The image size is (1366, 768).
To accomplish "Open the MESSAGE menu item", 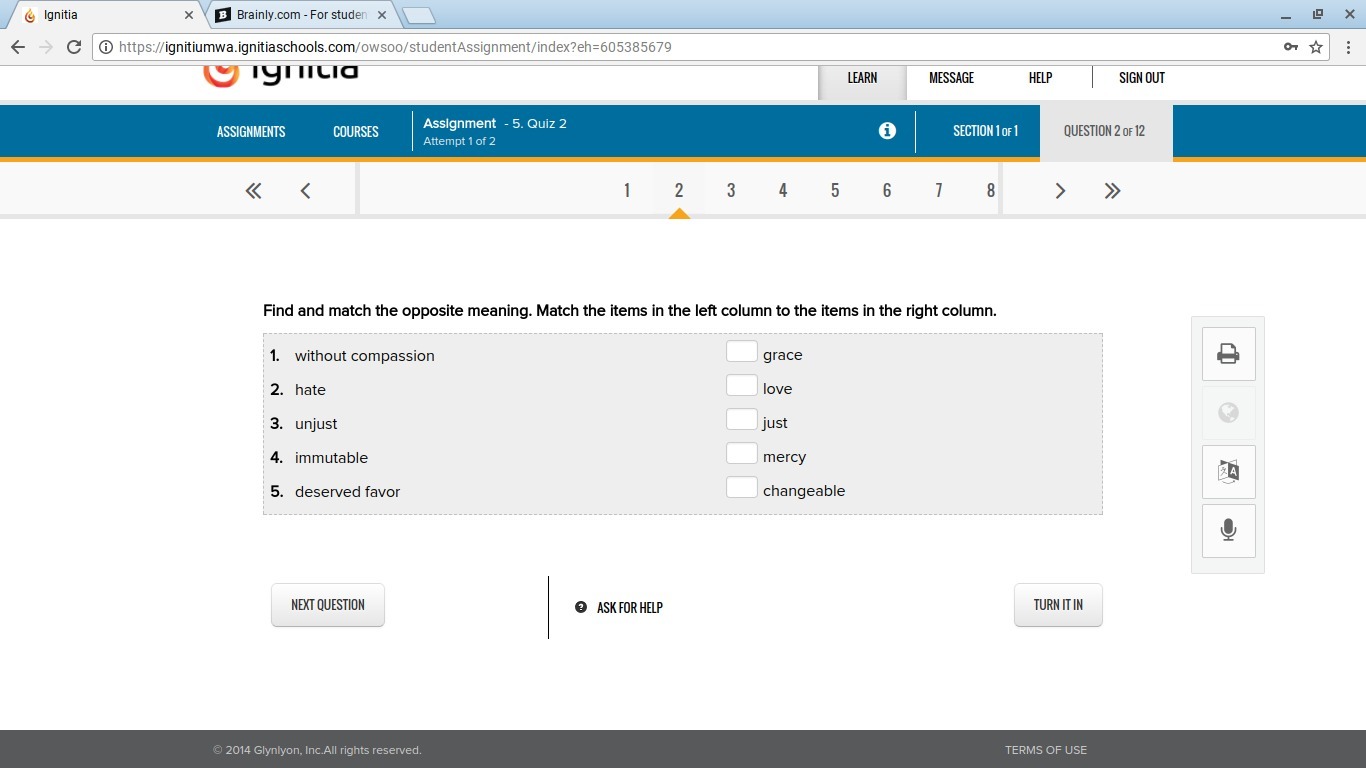I will click(951, 78).
